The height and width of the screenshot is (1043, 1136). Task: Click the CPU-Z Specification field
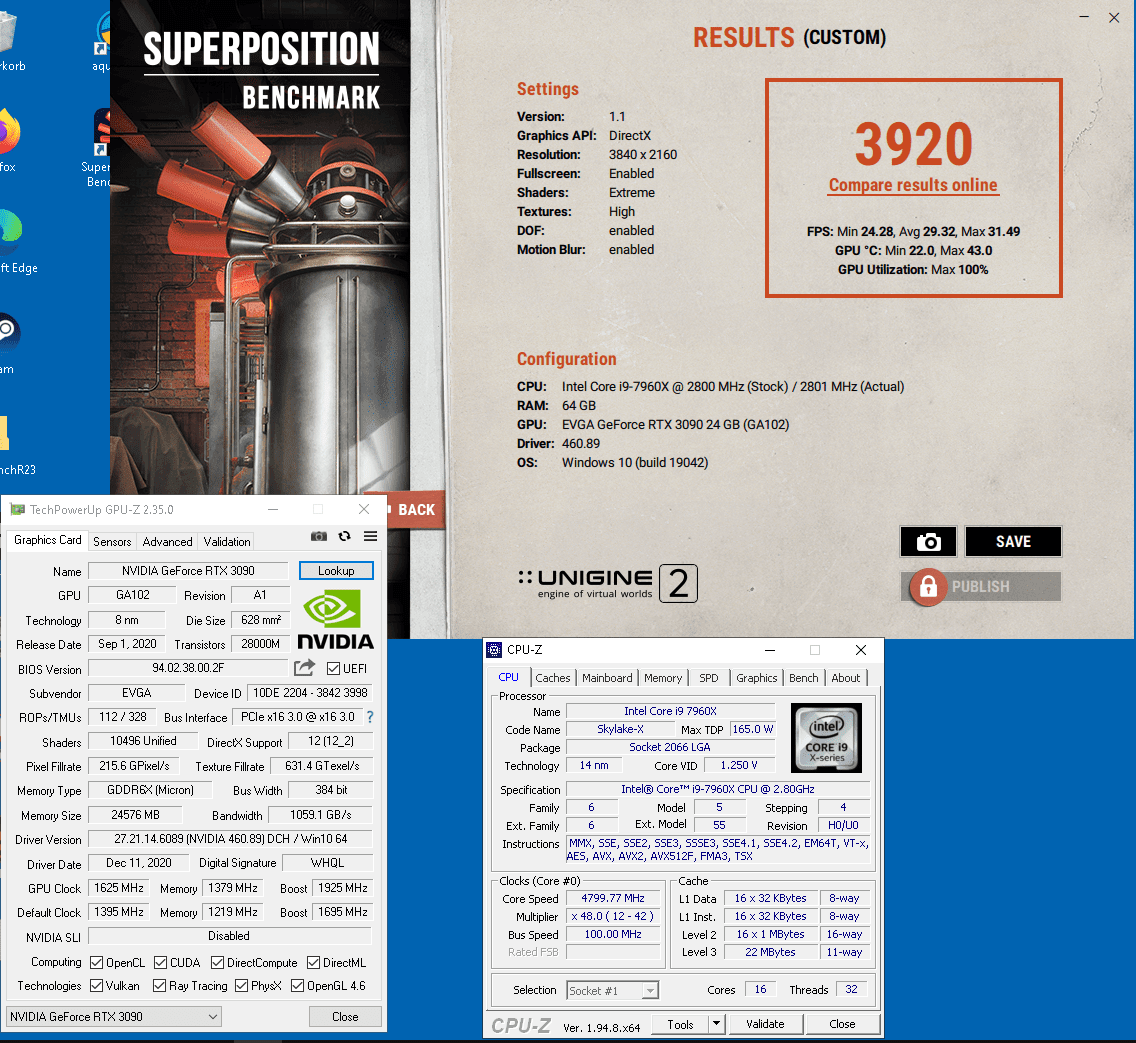717,789
